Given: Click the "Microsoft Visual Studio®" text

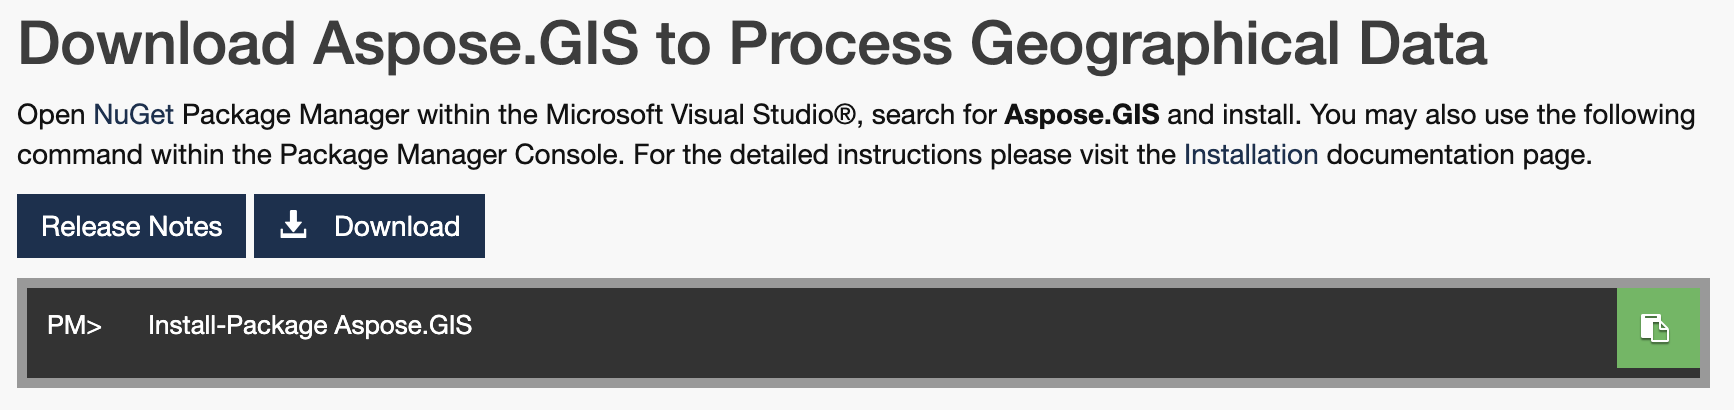Looking at the screenshot, I should coord(701,115).
